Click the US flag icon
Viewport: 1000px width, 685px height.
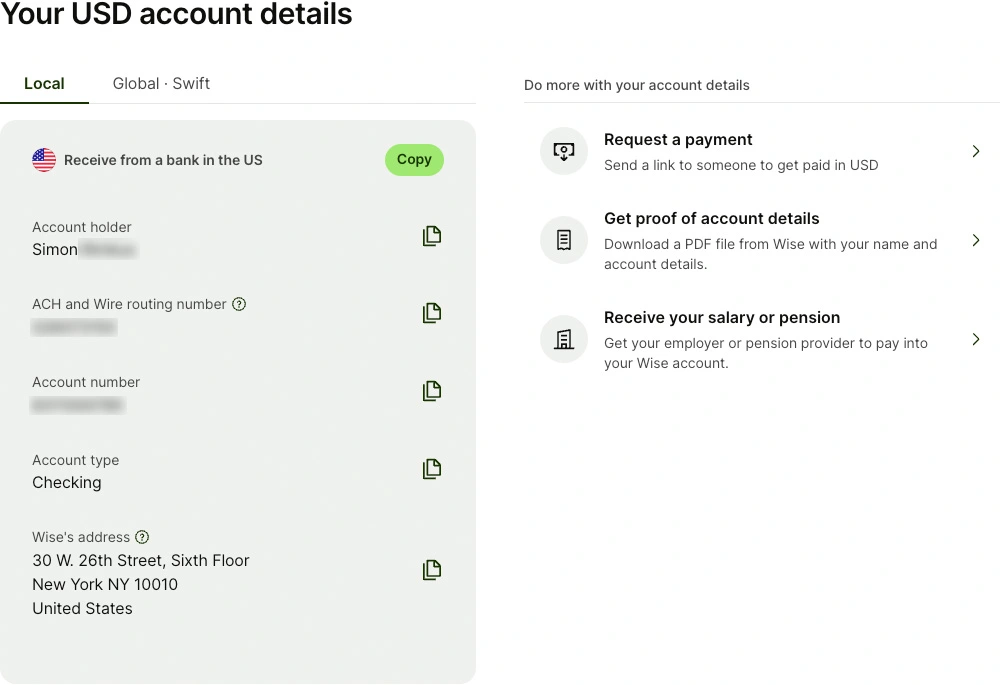[x=44, y=160]
